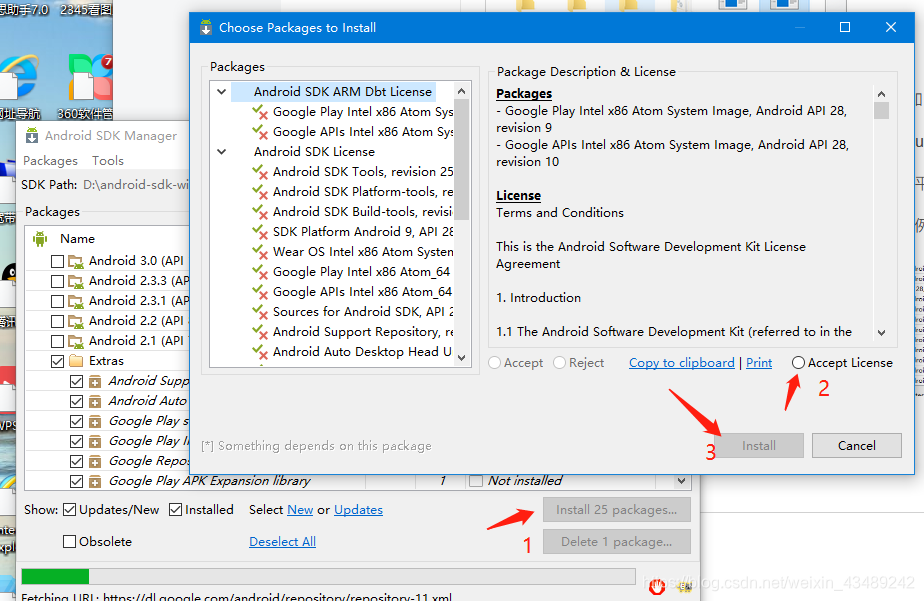Viewport: 924px width, 601px height.
Task: Click status icon of SDK Platform Android 9
Action: tap(260, 232)
